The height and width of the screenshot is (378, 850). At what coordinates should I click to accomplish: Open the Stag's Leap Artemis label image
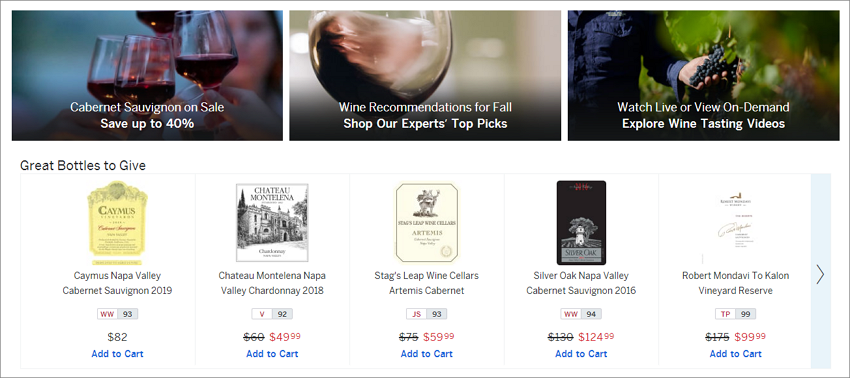pos(427,222)
